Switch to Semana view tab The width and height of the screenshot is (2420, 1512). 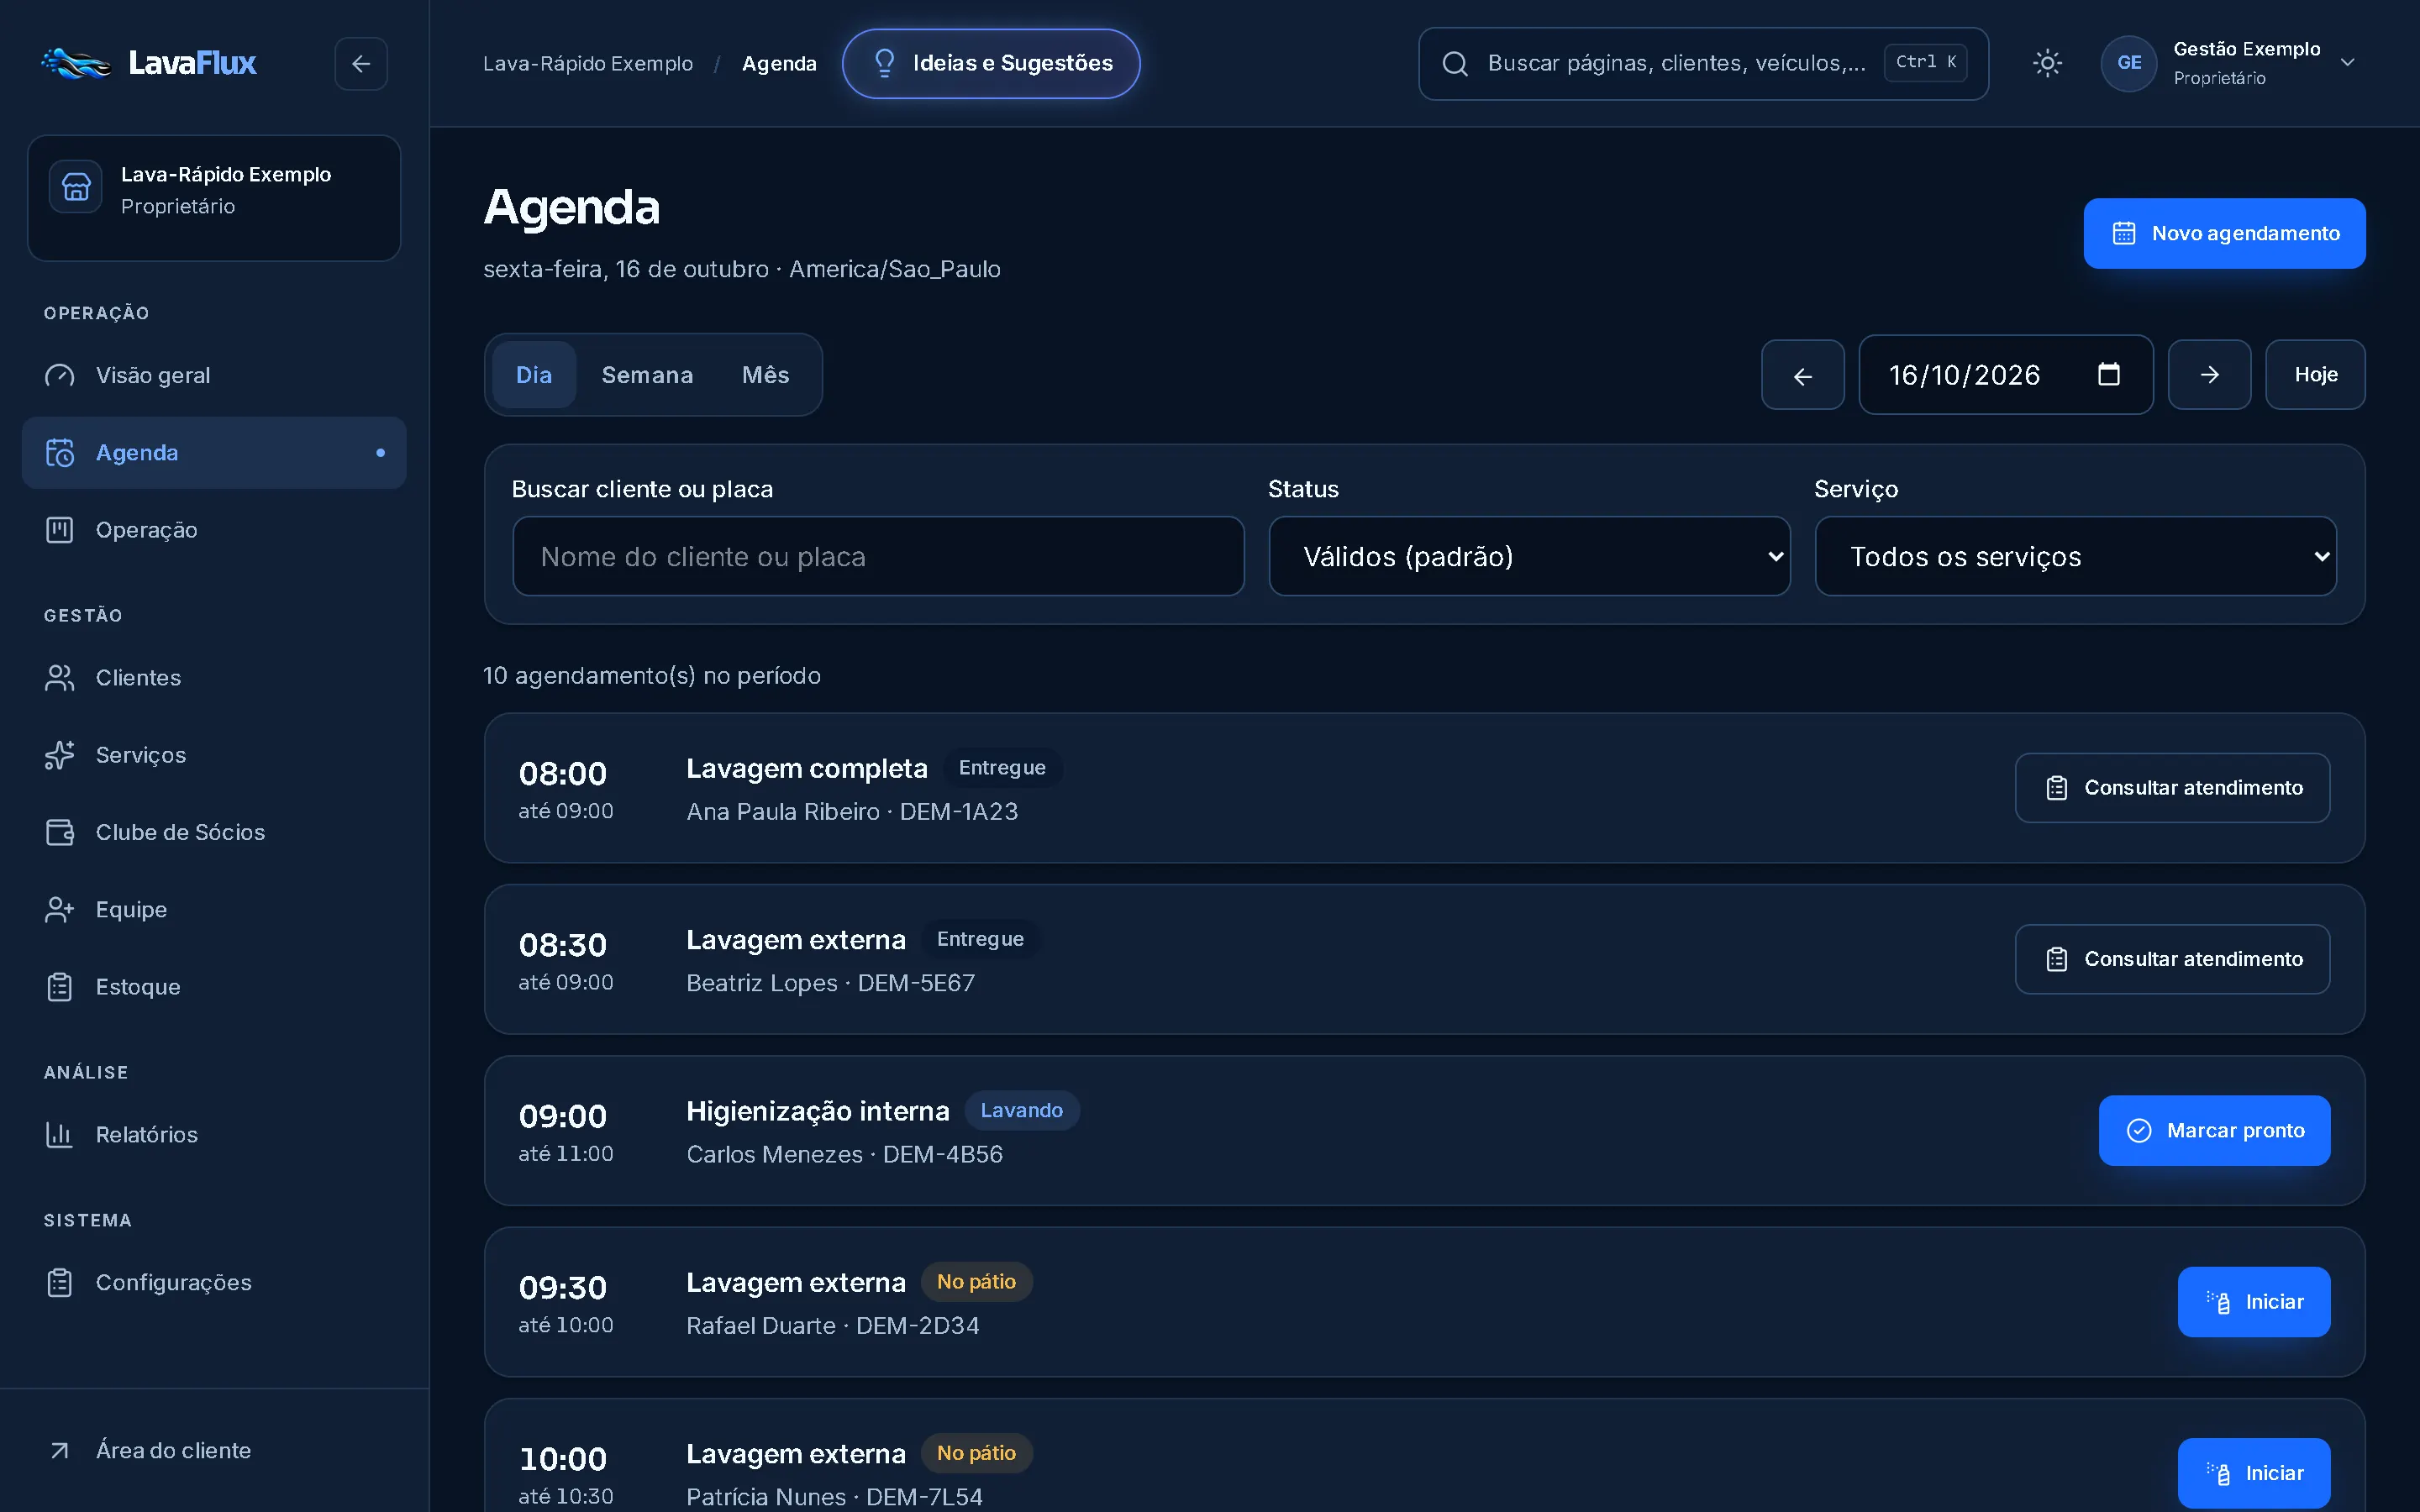(x=647, y=375)
